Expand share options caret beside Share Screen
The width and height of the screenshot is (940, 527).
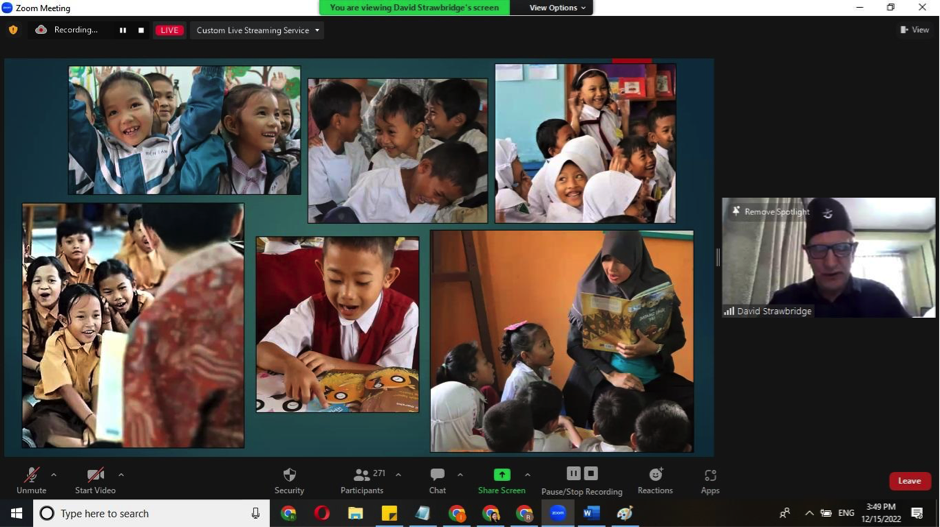pos(528,475)
